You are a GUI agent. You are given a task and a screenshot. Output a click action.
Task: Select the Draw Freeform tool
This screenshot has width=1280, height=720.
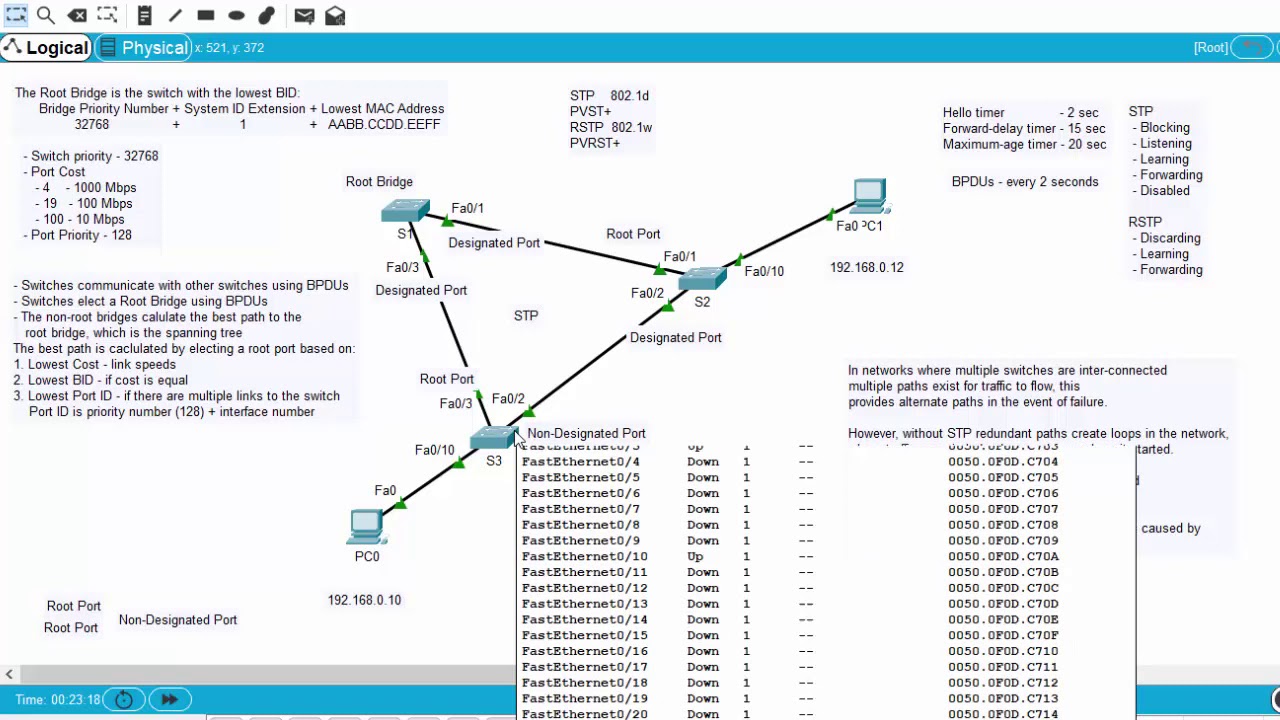tap(266, 15)
